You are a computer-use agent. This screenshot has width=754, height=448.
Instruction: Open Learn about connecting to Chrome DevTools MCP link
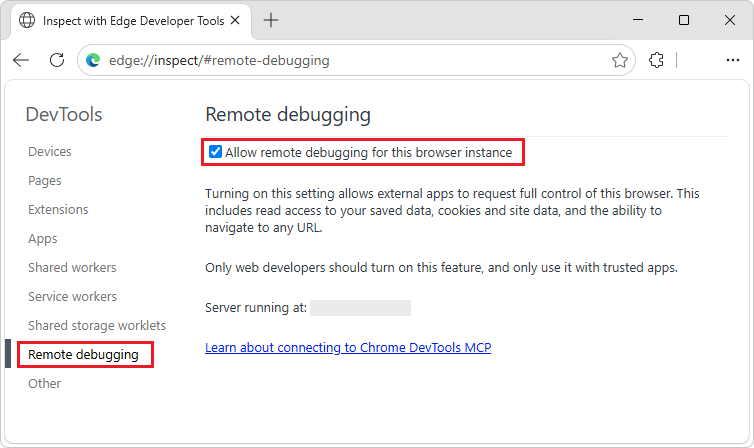pos(348,348)
